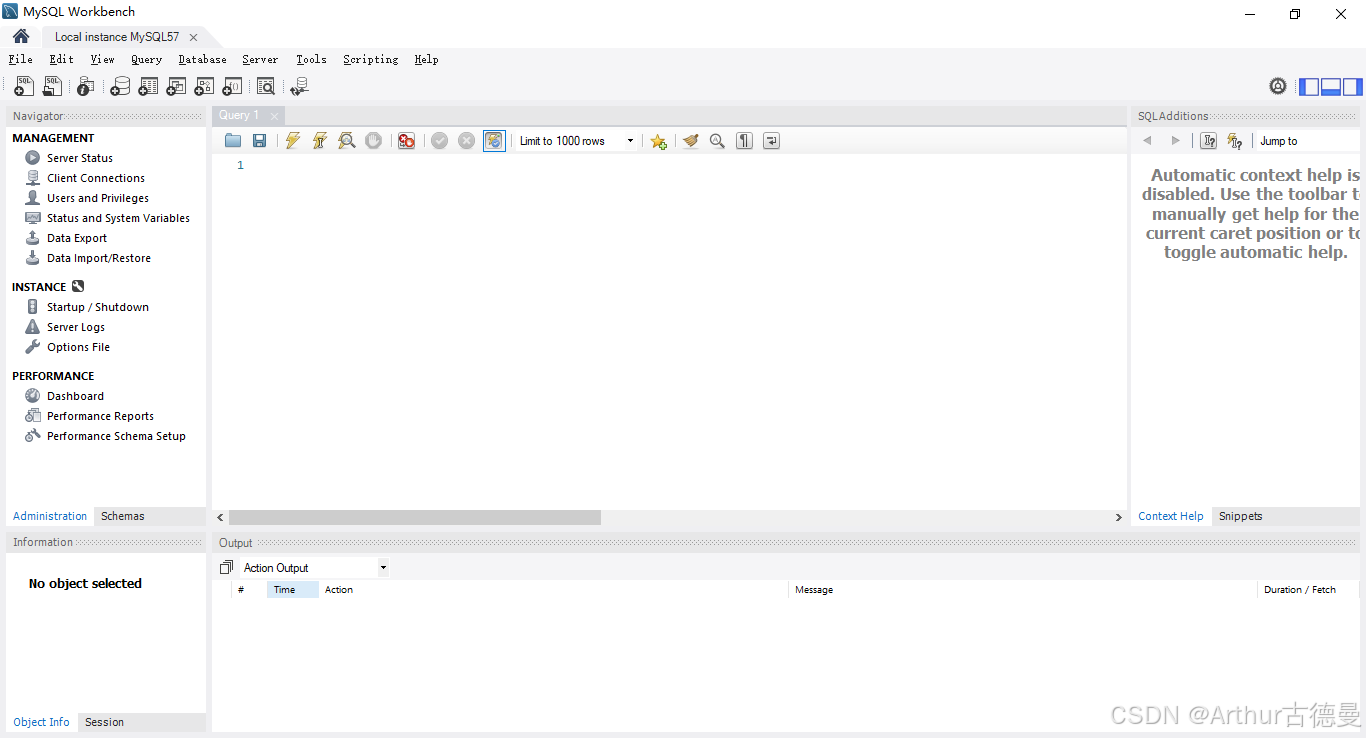Open the Scripting menu
This screenshot has width=1366, height=738.
pos(370,59)
